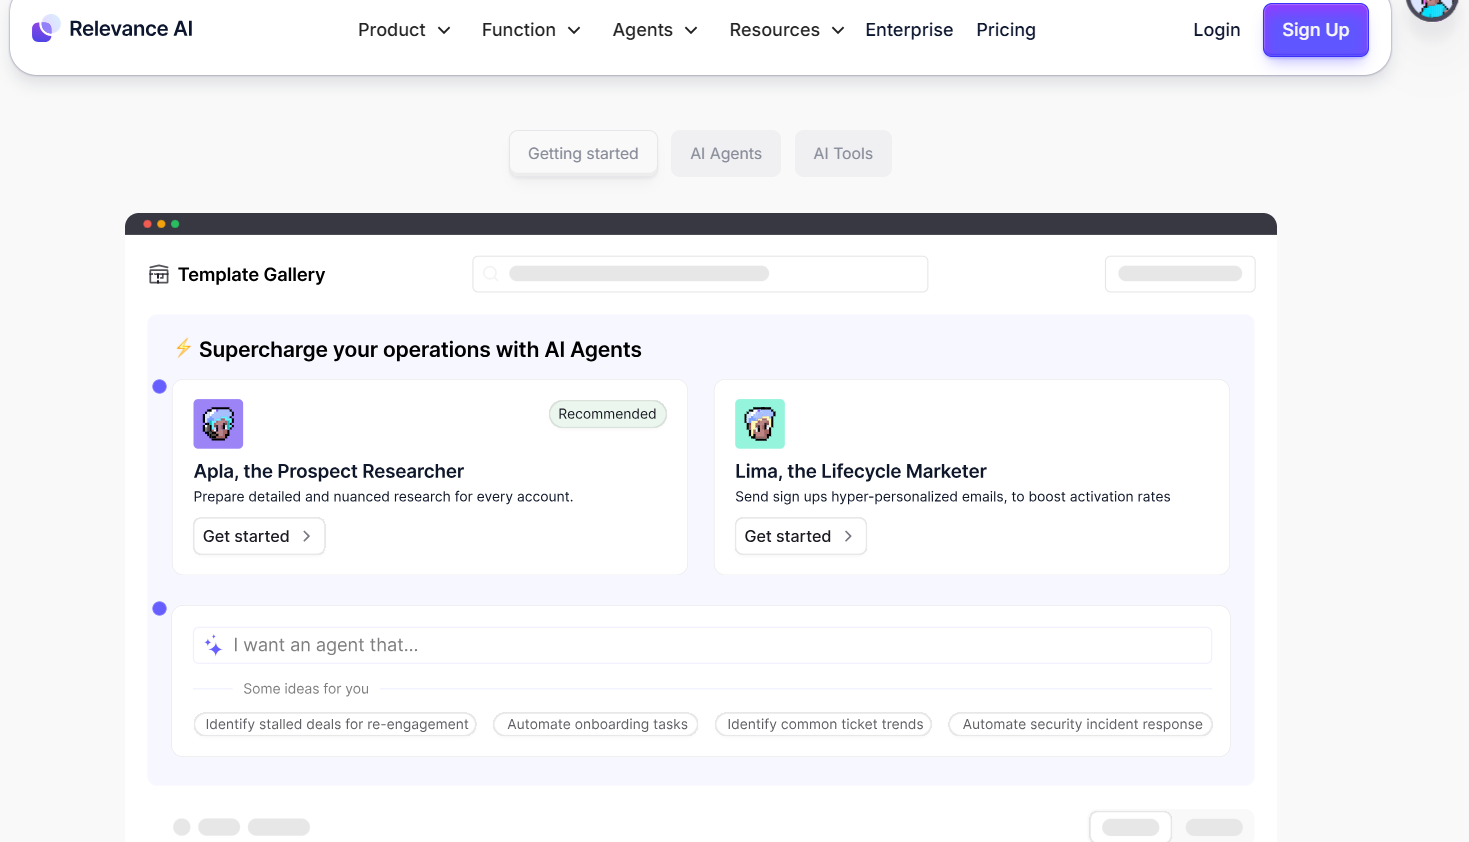Expand the Agents menu chevron
Image resolution: width=1469 pixels, height=842 pixels.
tap(691, 30)
